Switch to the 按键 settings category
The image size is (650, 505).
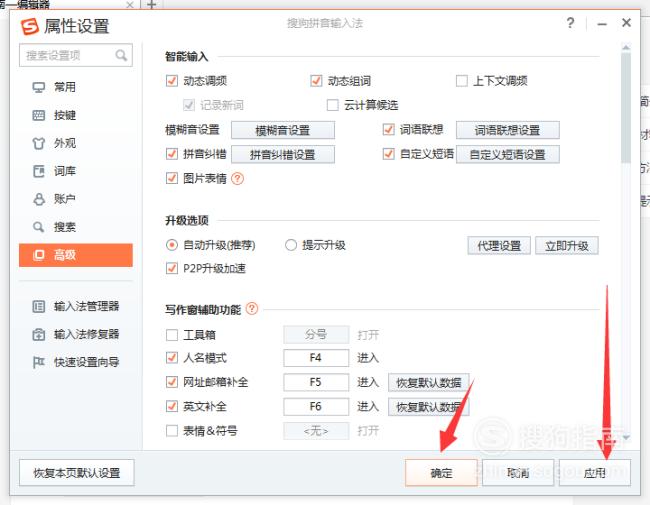[76, 115]
